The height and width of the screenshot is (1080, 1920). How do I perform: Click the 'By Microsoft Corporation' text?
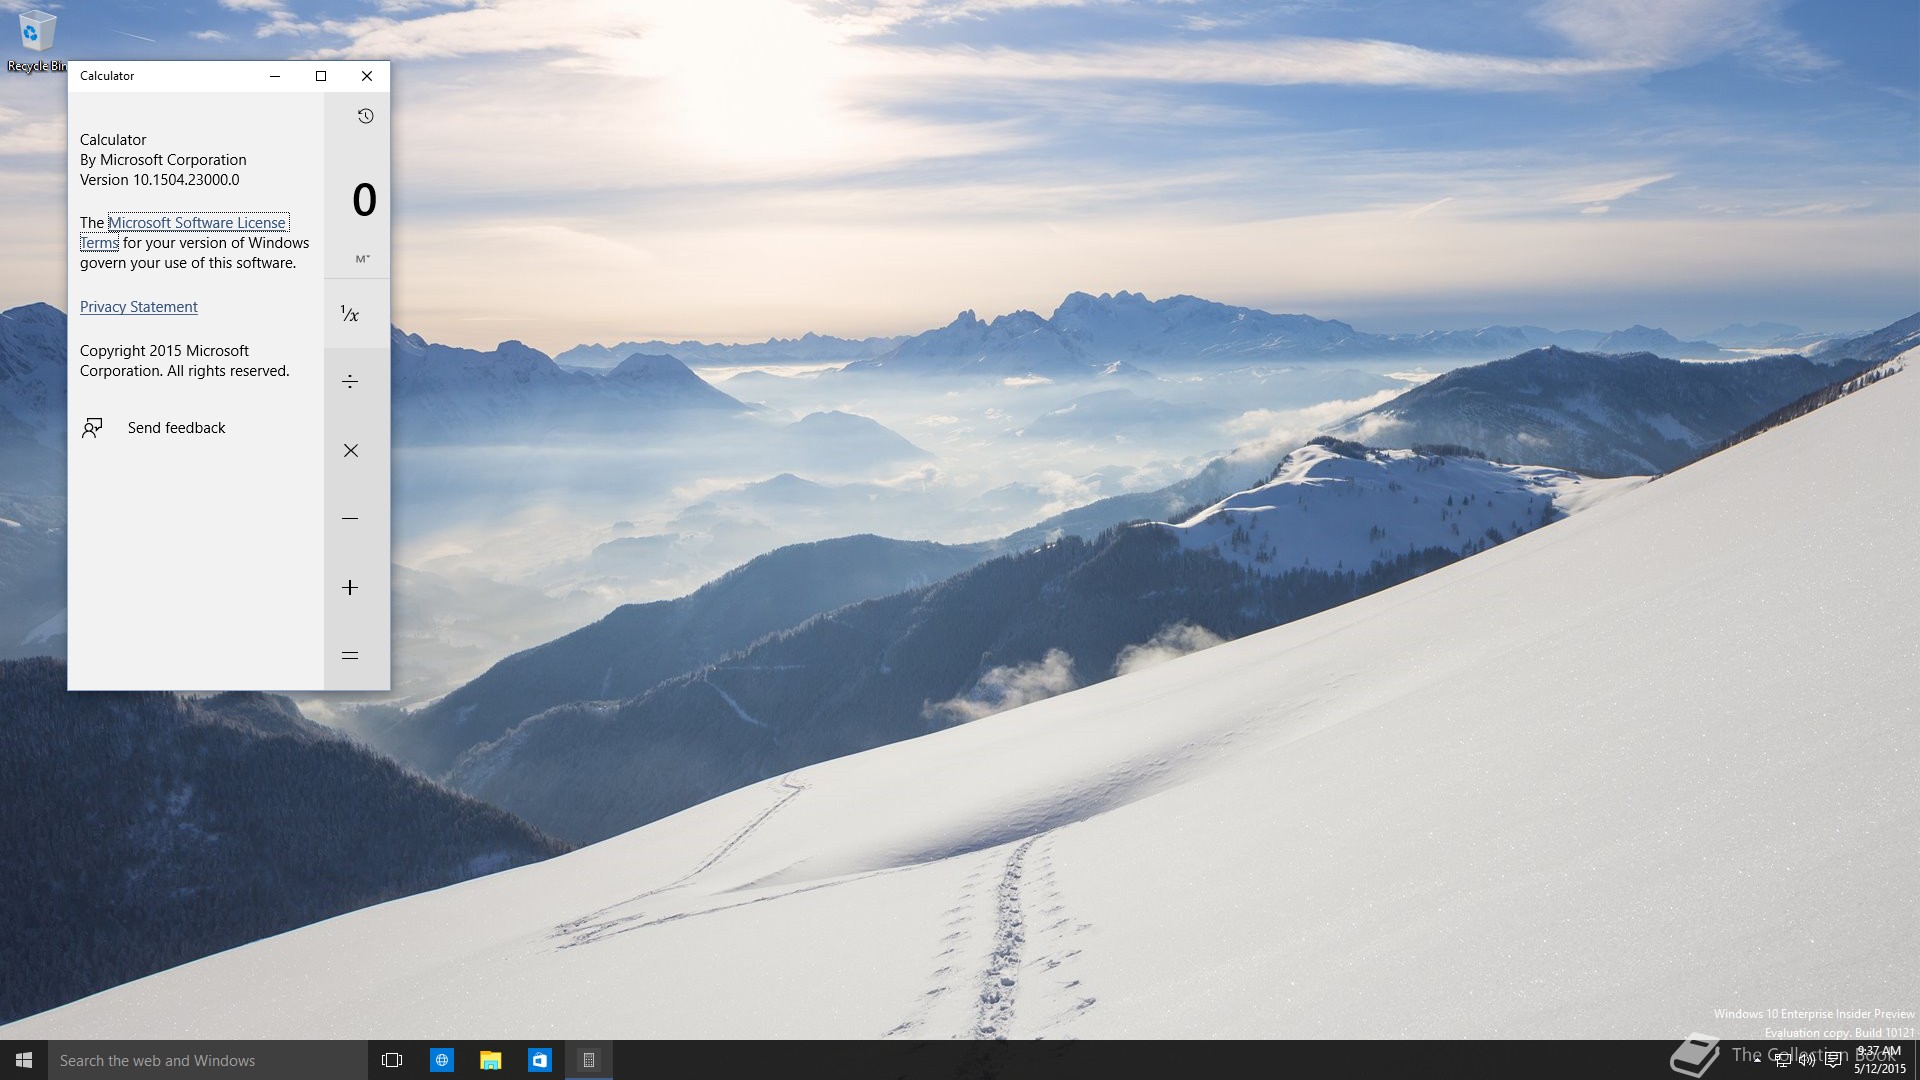(163, 160)
